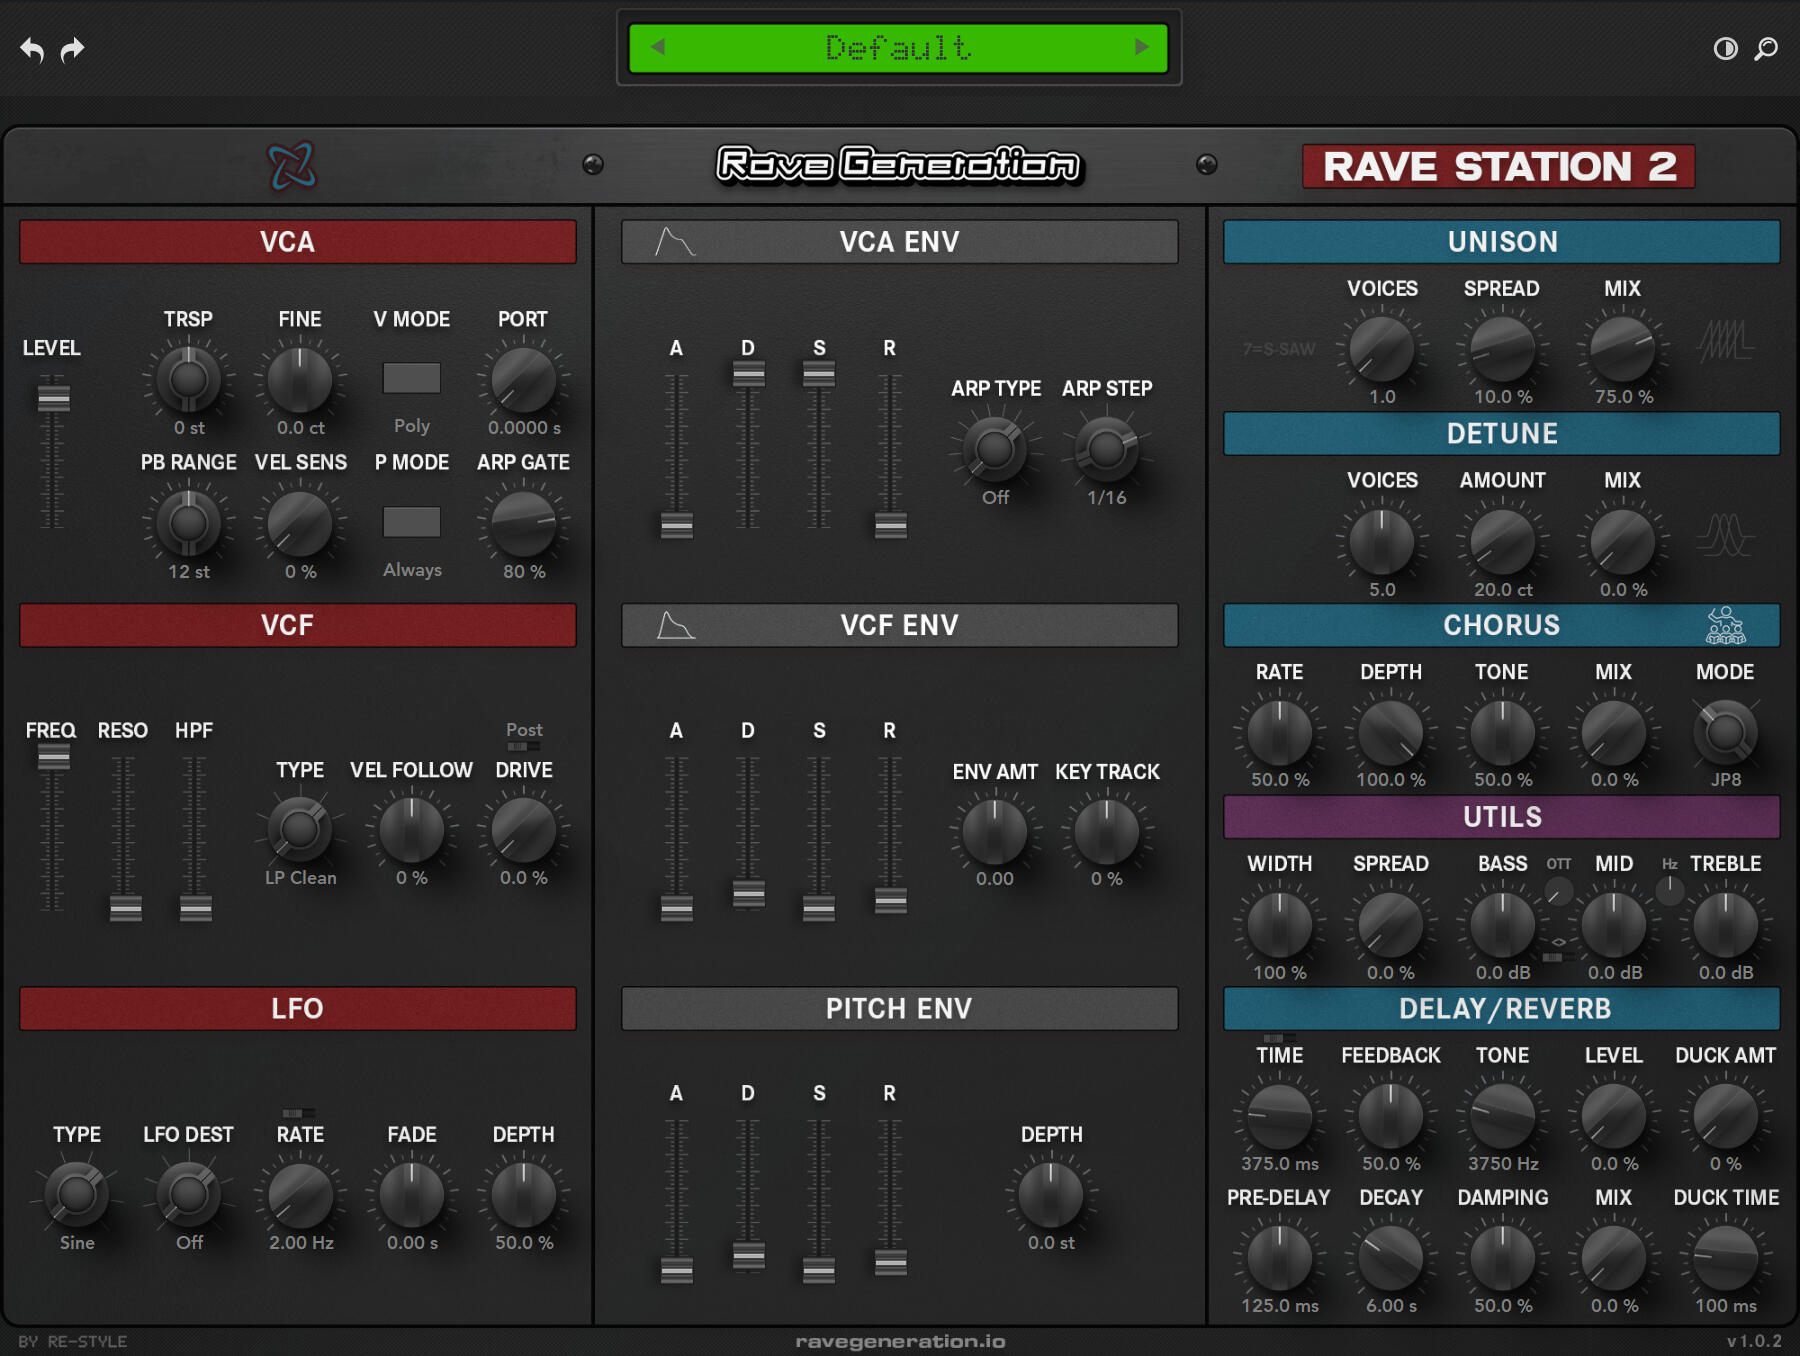Click the redo arrow icon
The image size is (1800, 1356).
pos(74,48)
